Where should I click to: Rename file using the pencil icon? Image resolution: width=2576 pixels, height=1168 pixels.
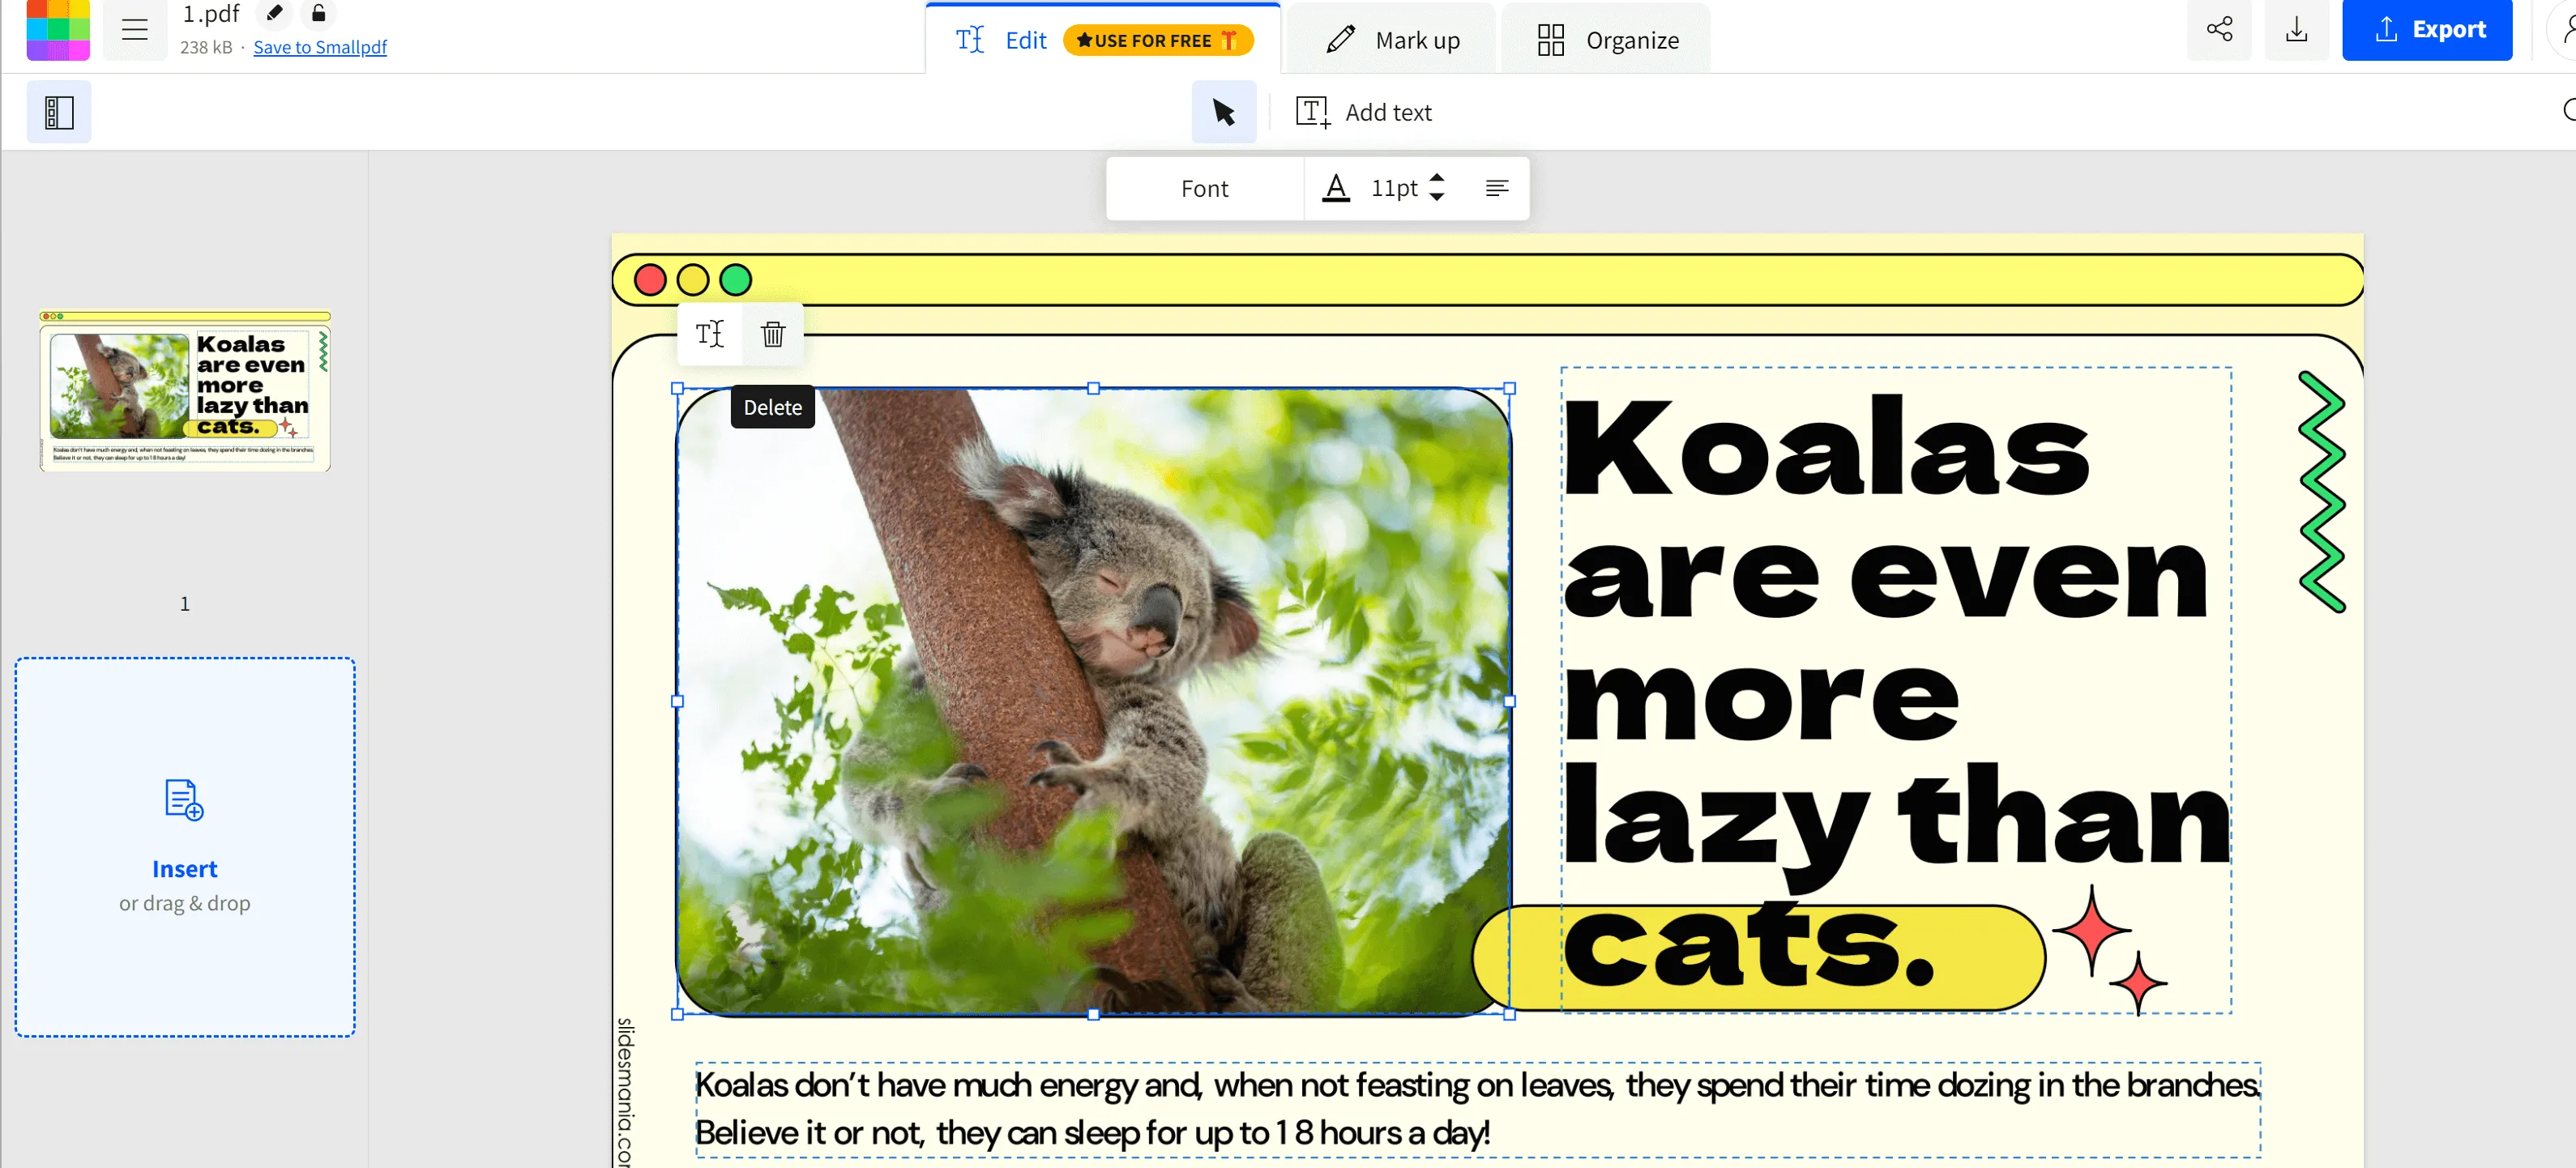274,13
